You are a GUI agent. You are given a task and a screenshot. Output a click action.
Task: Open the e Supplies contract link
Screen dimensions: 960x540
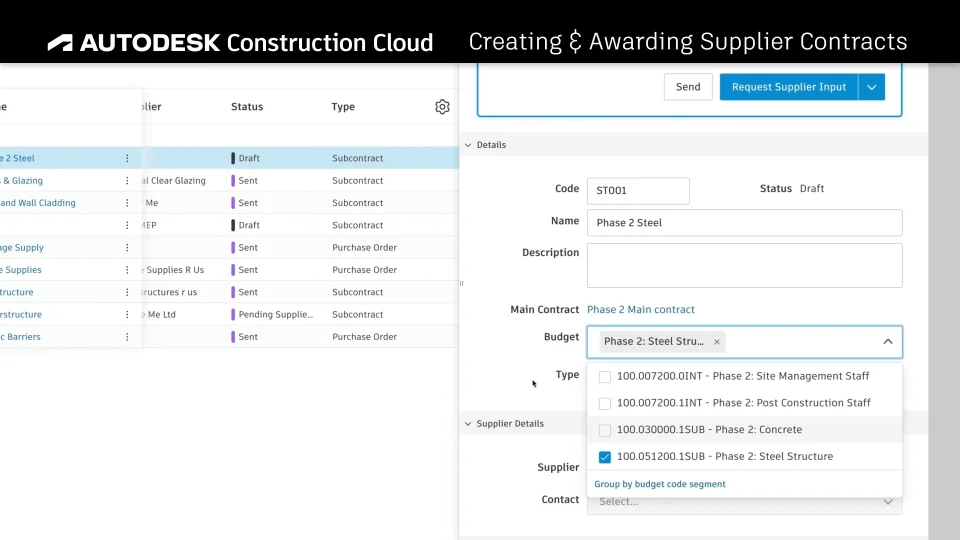pyautogui.click(x=21, y=270)
